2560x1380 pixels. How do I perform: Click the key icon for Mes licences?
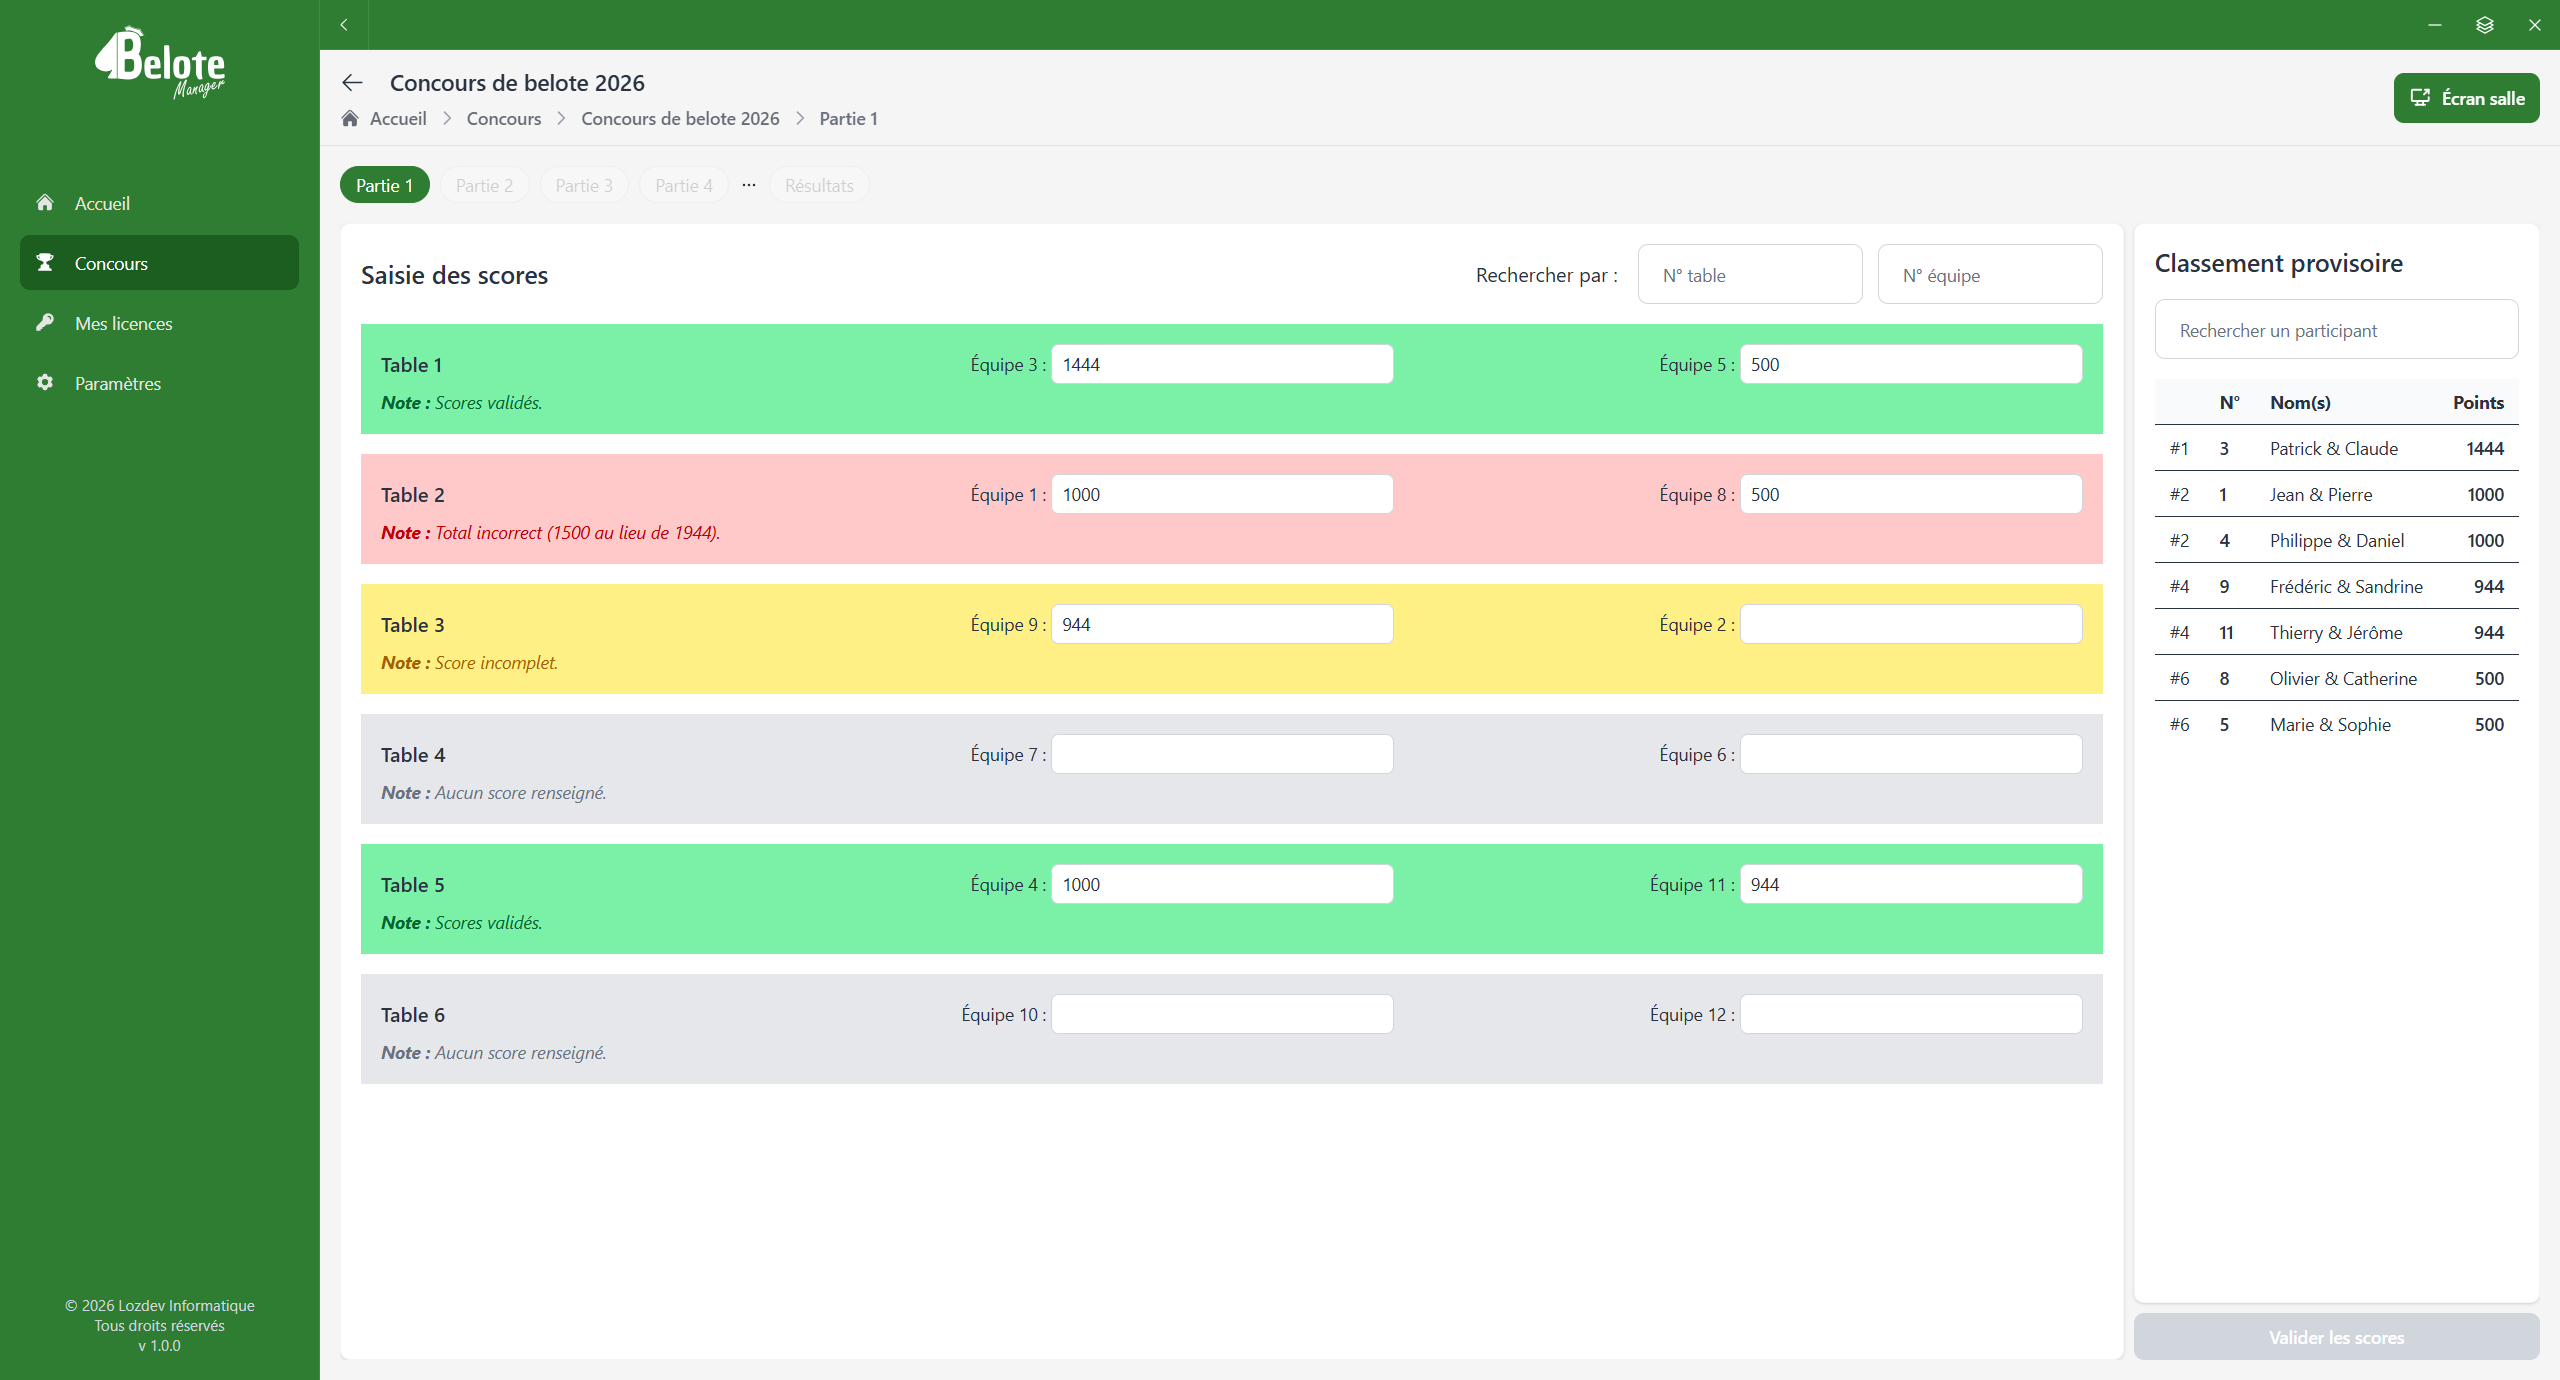[x=45, y=323]
